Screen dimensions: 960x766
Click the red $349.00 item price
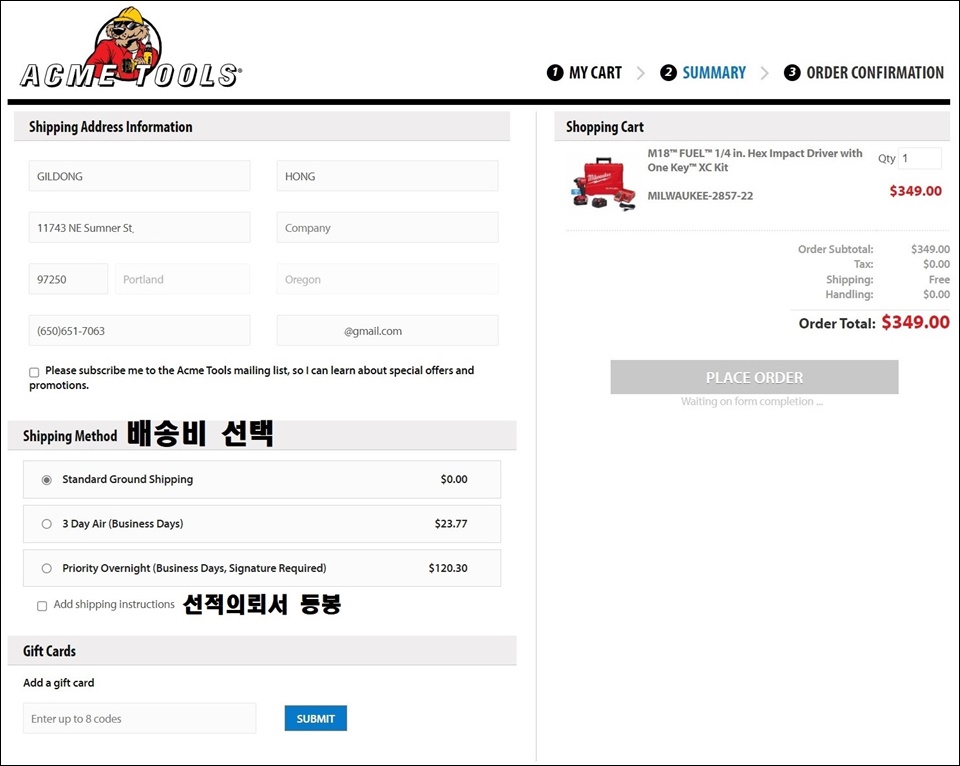(915, 191)
